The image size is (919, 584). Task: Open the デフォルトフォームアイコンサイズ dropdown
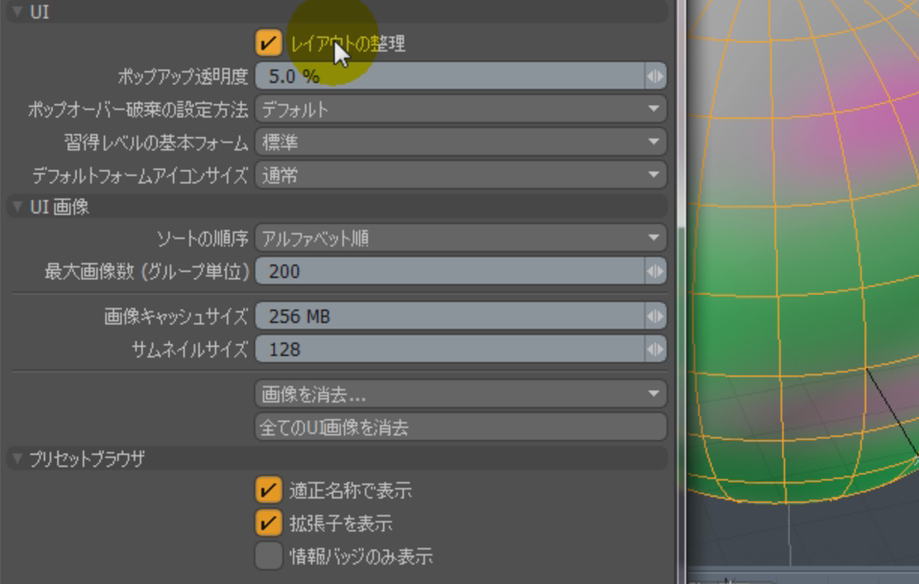click(x=460, y=175)
